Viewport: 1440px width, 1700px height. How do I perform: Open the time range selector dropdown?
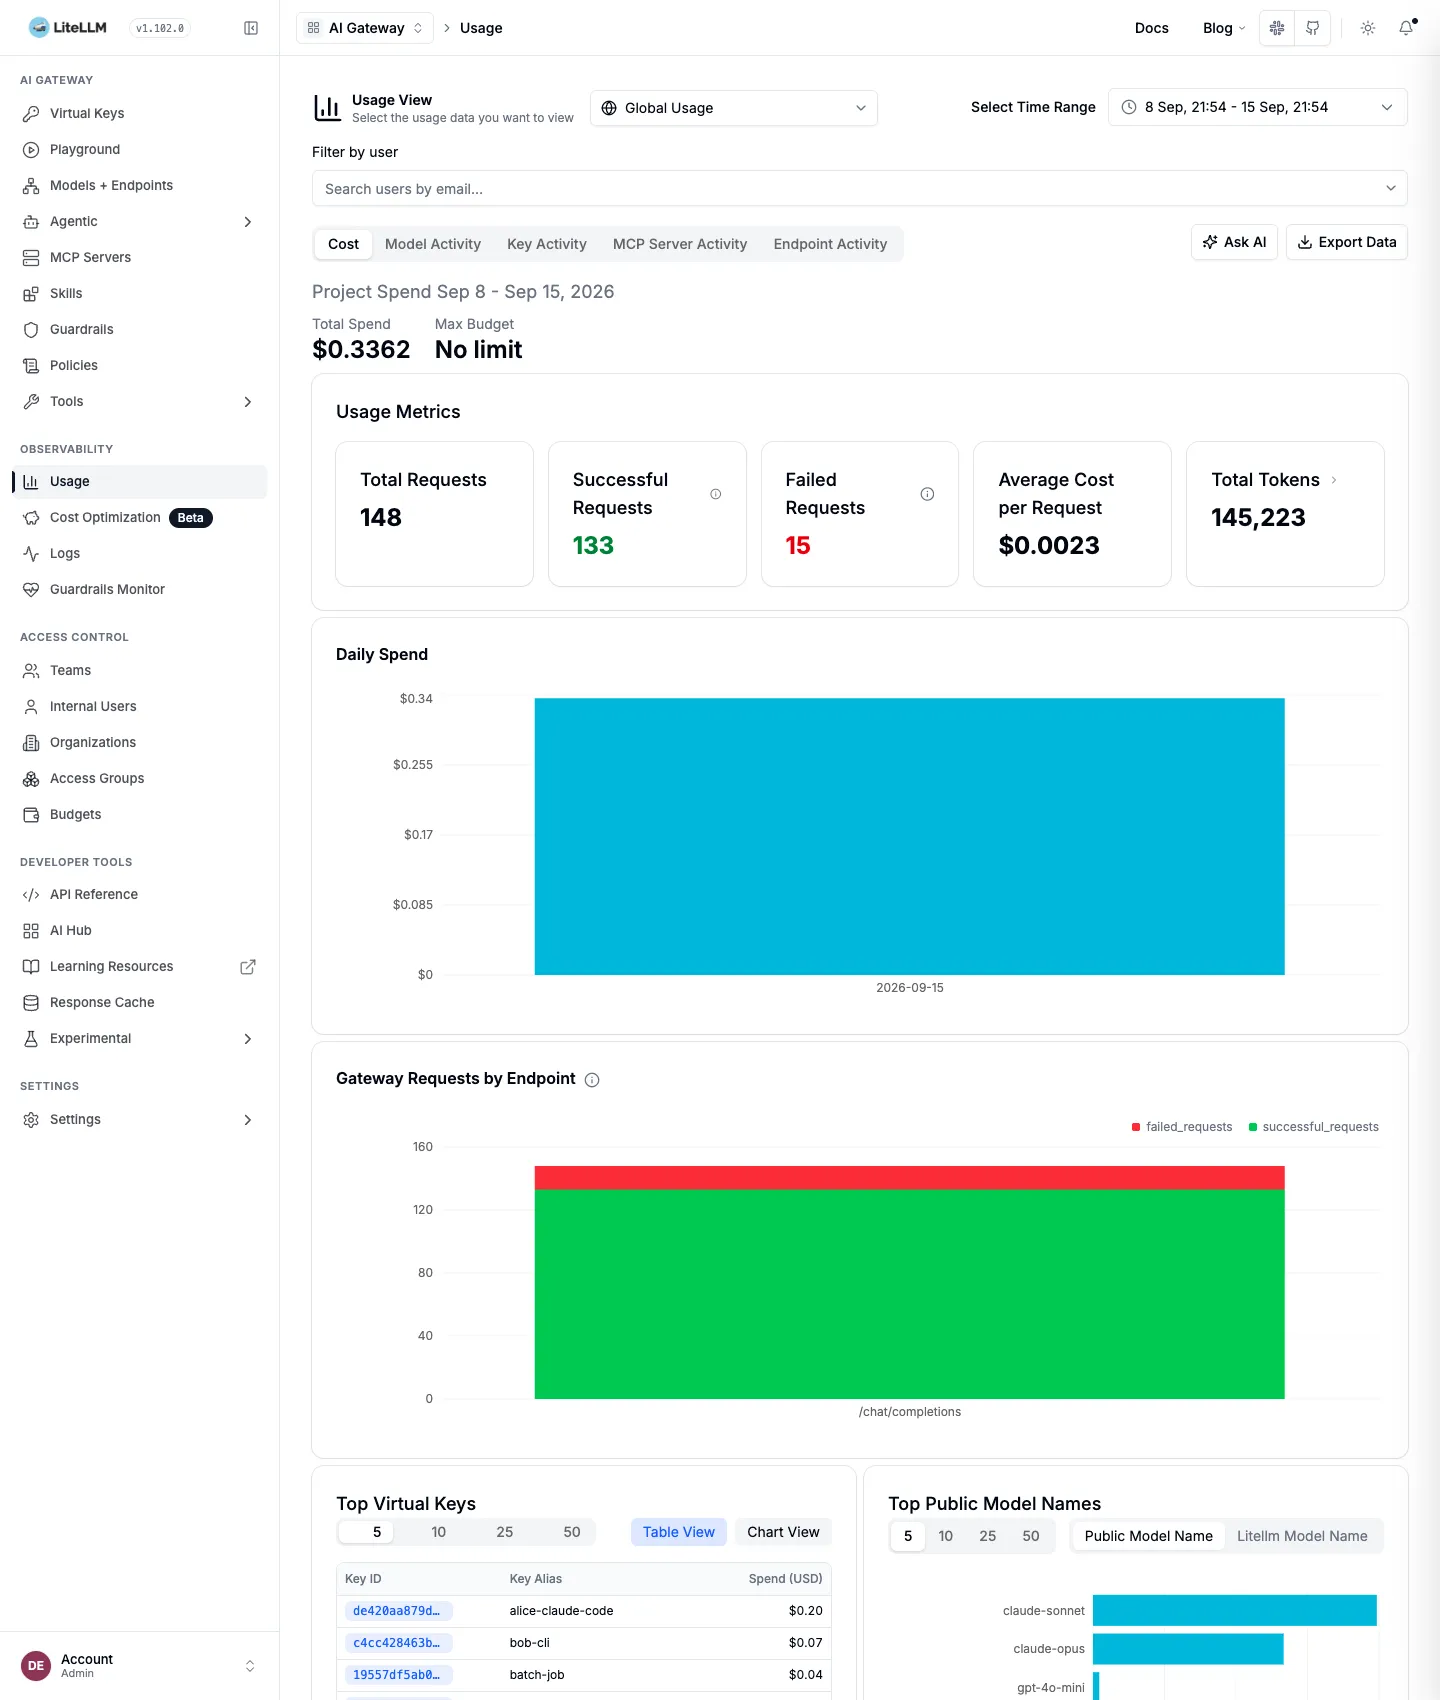[x=1258, y=107]
